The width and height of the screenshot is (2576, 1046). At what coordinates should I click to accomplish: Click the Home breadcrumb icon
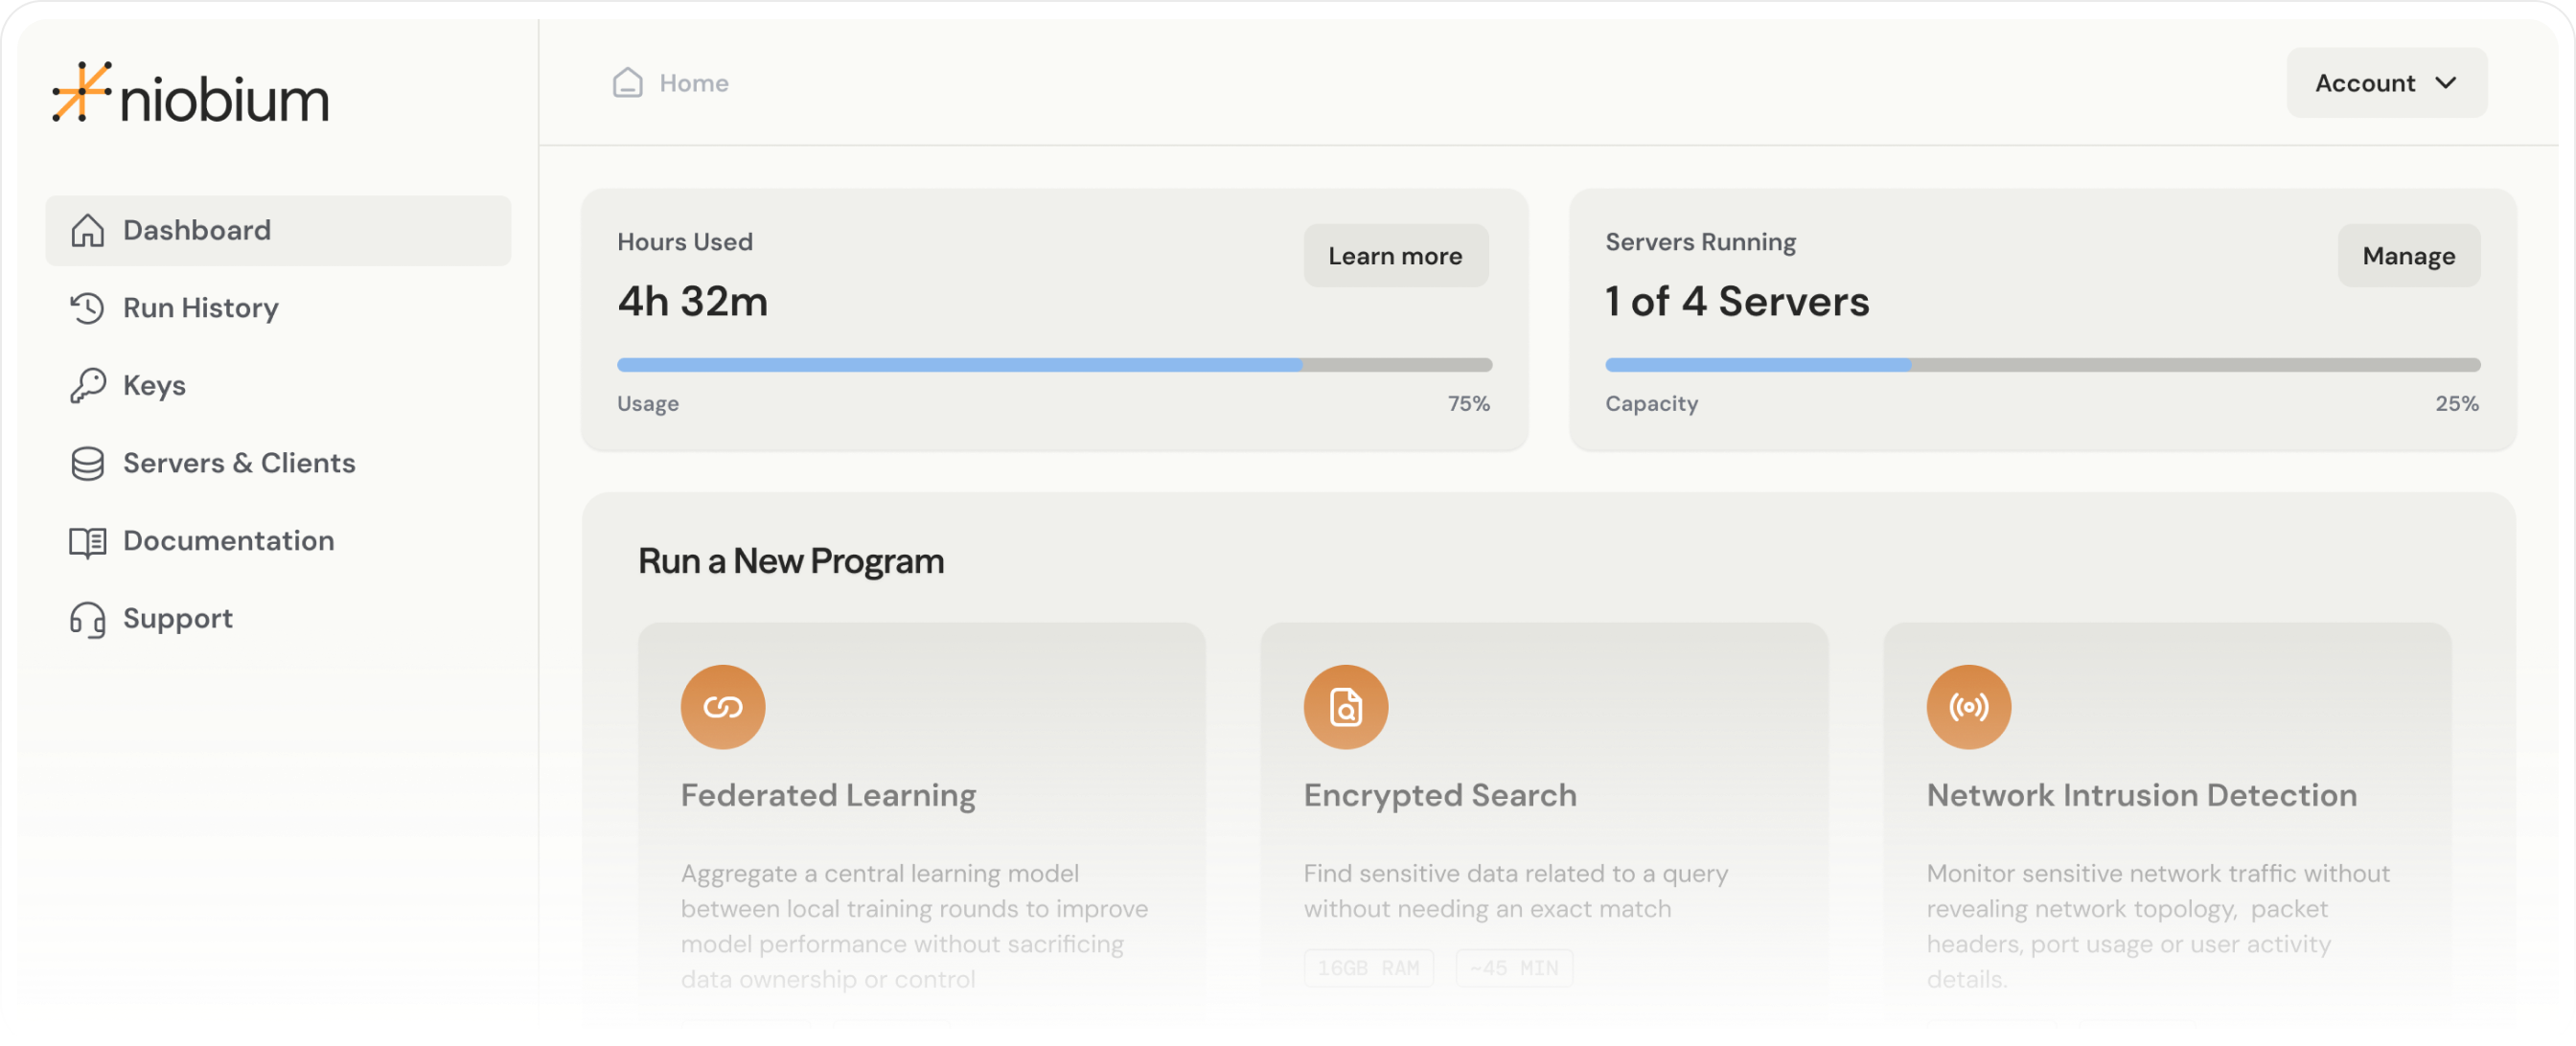click(626, 82)
